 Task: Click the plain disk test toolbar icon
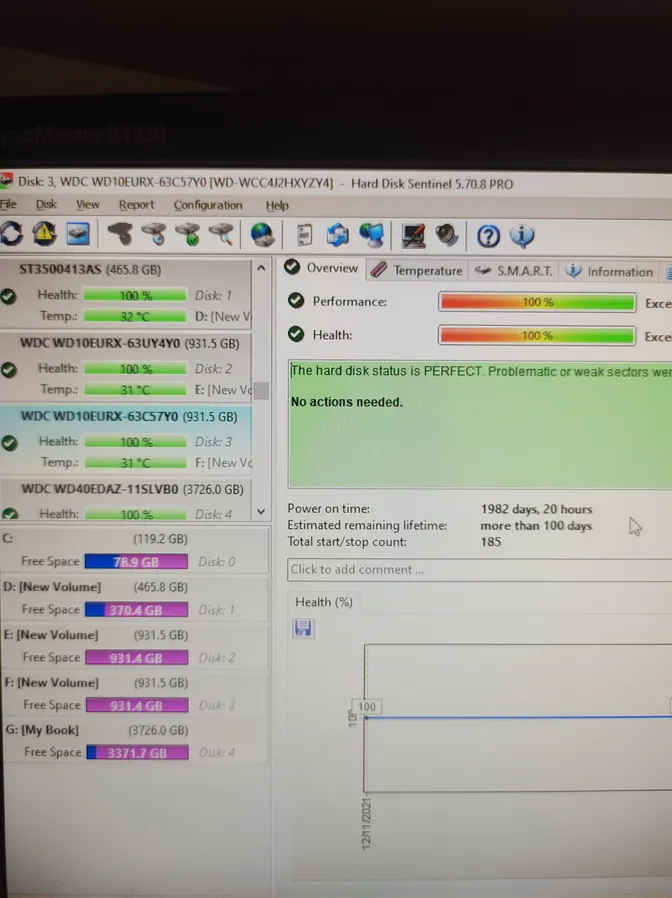[x=120, y=234]
